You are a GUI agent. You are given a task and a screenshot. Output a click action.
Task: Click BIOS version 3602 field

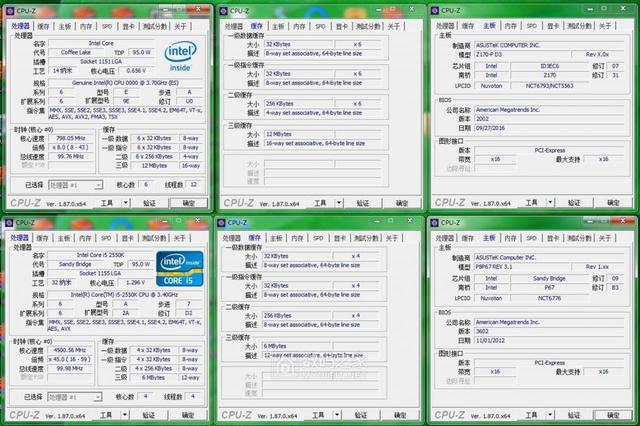(549, 331)
